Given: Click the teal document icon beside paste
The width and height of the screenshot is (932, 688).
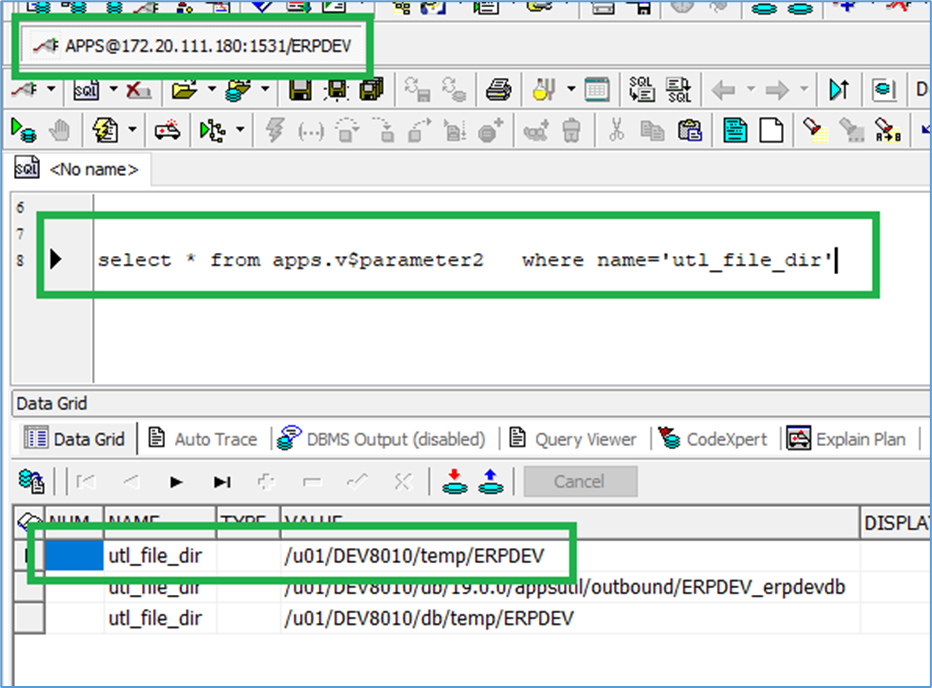Looking at the screenshot, I should (x=735, y=130).
